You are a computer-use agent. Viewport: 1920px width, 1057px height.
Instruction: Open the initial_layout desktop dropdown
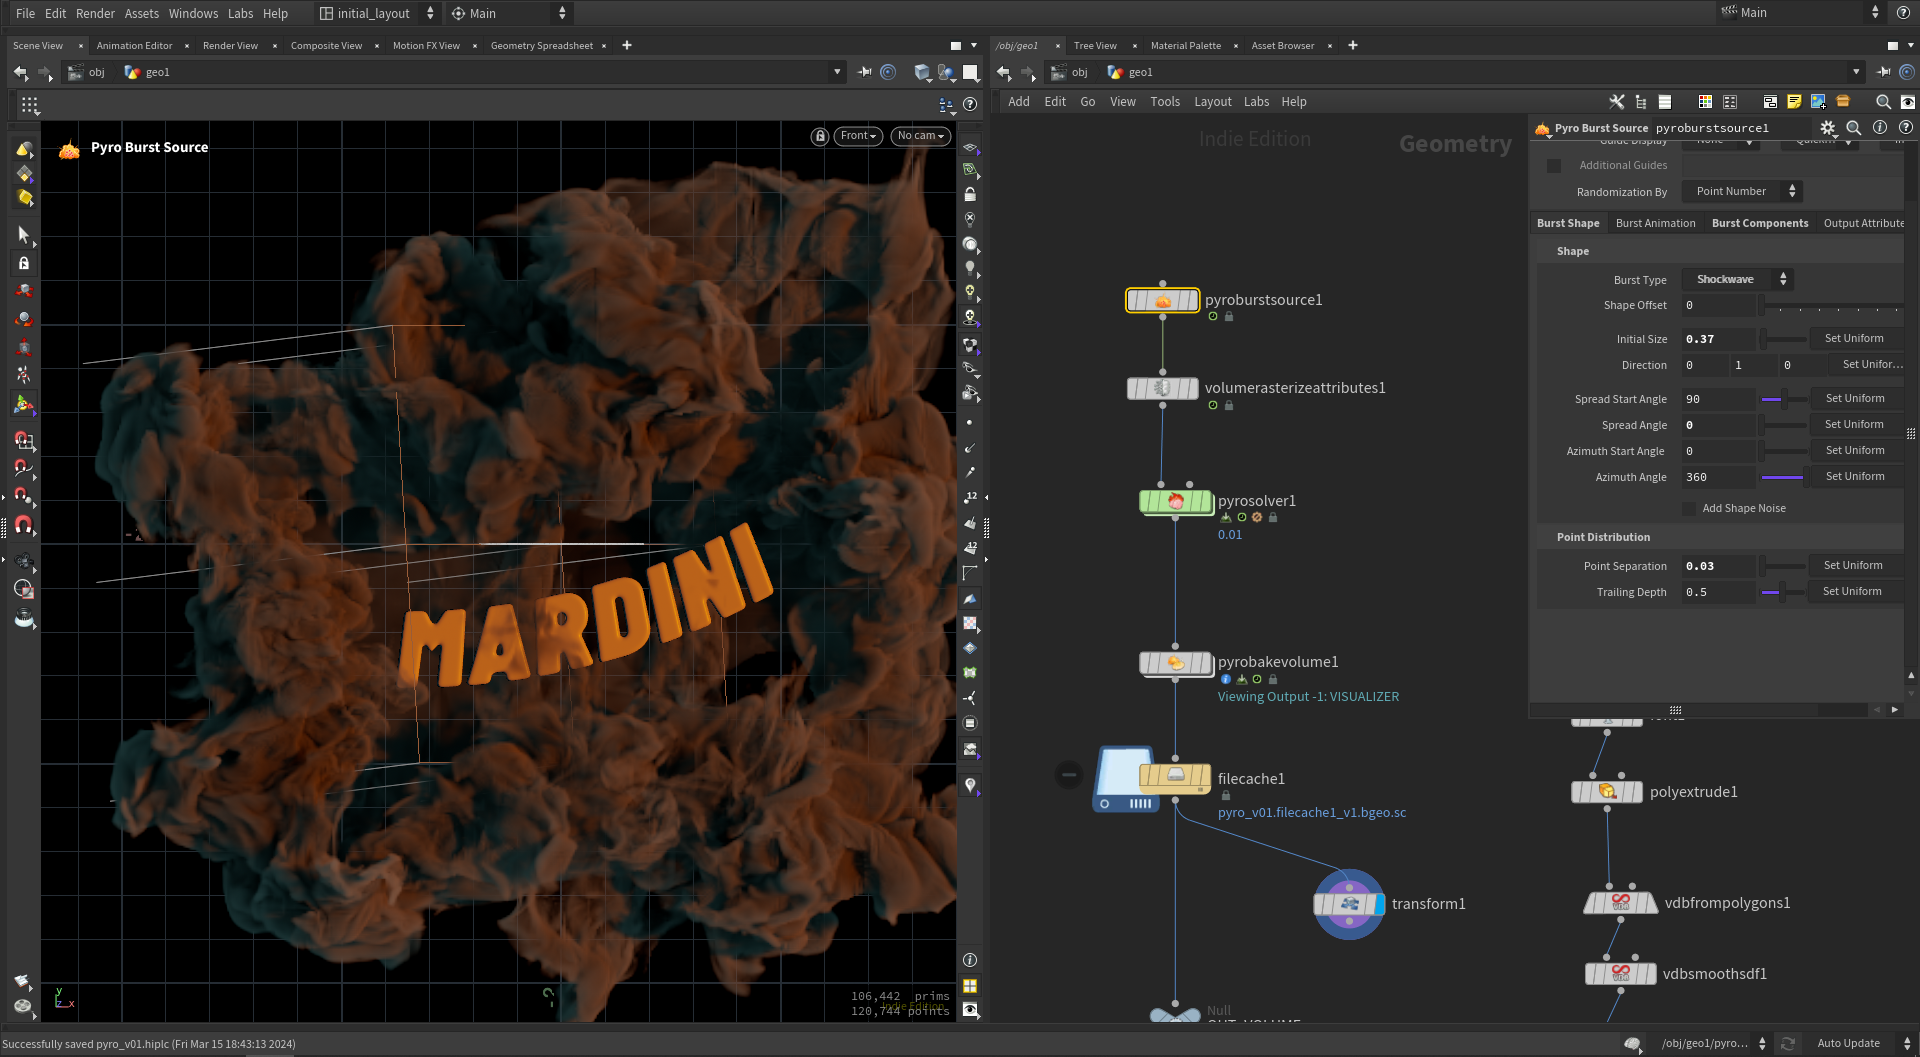377,13
